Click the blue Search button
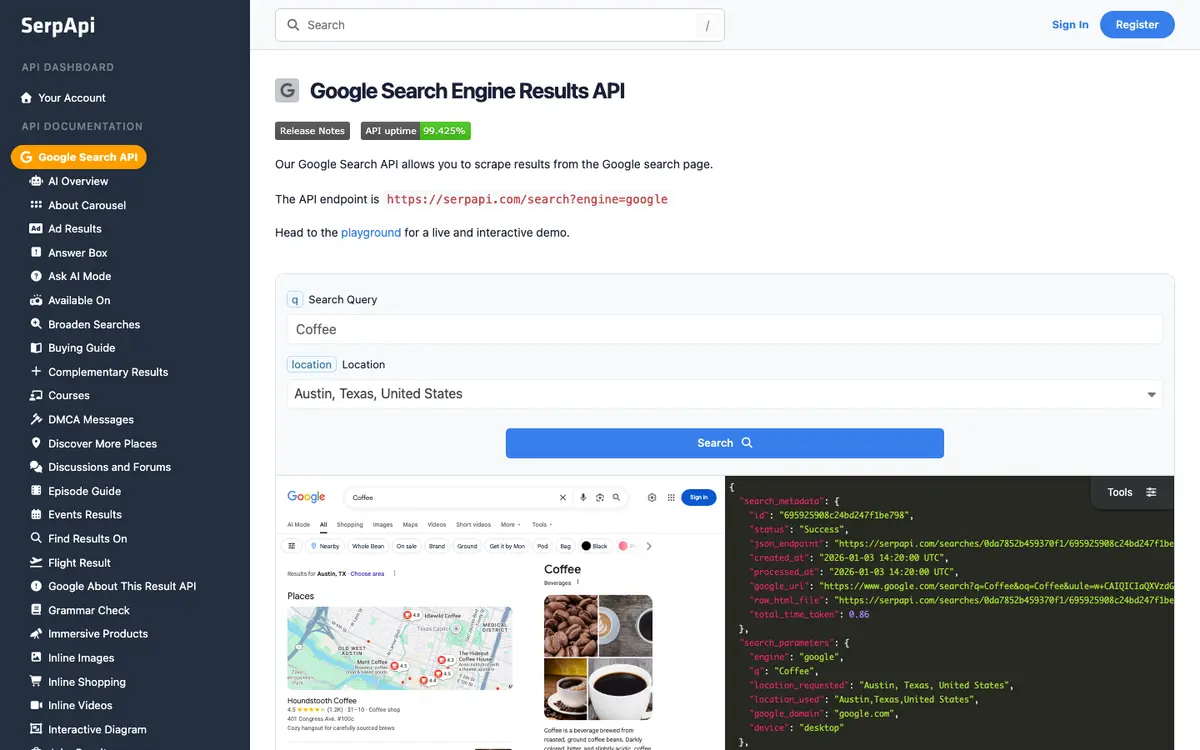 click(724, 443)
